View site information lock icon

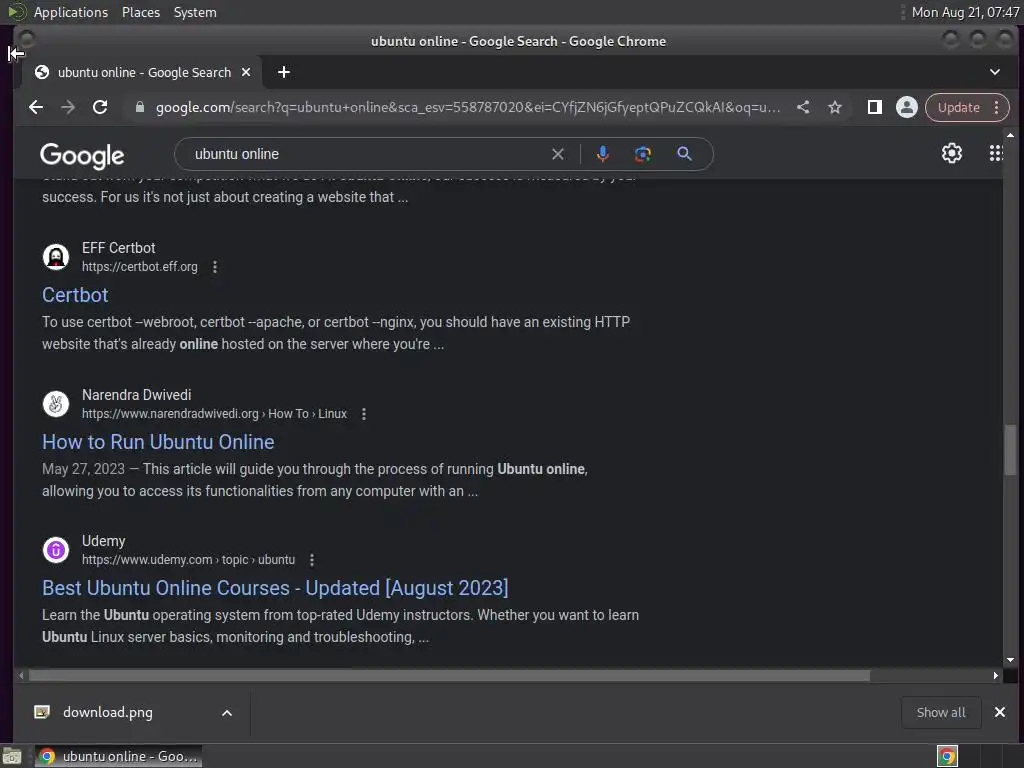click(x=139, y=107)
